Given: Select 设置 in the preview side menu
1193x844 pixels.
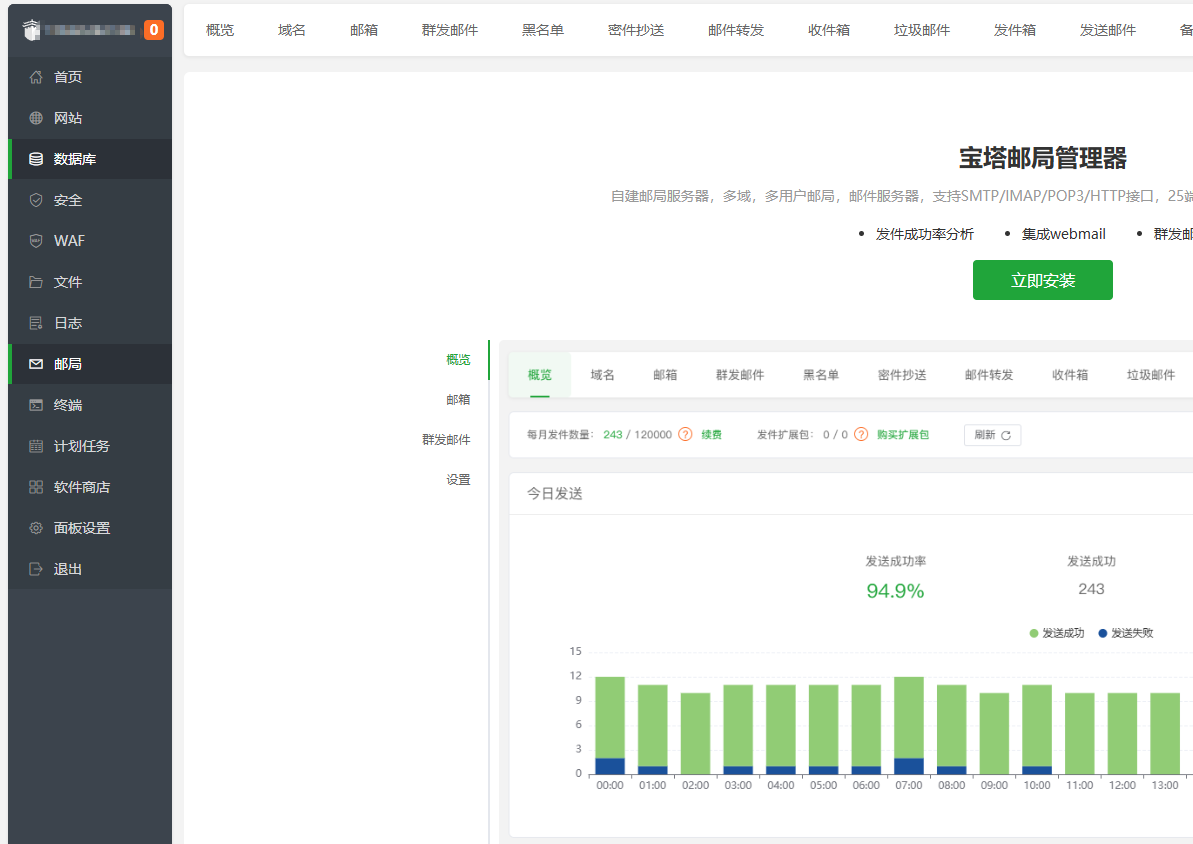Looking at the screenshot, I should click(458, 479).
